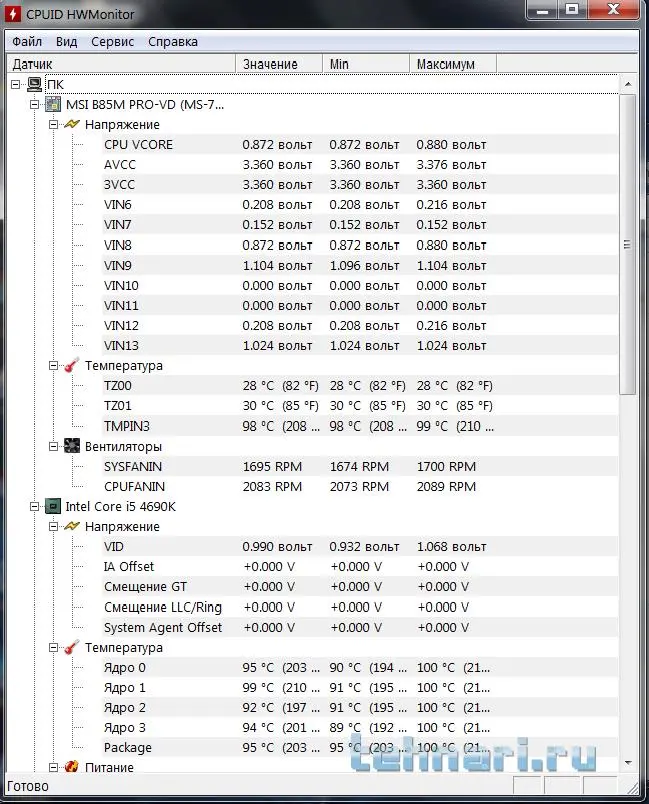Viewport: 649px width, 804px height.
Task: Select the VIN9 row
Action: click(x=359, y=265)
